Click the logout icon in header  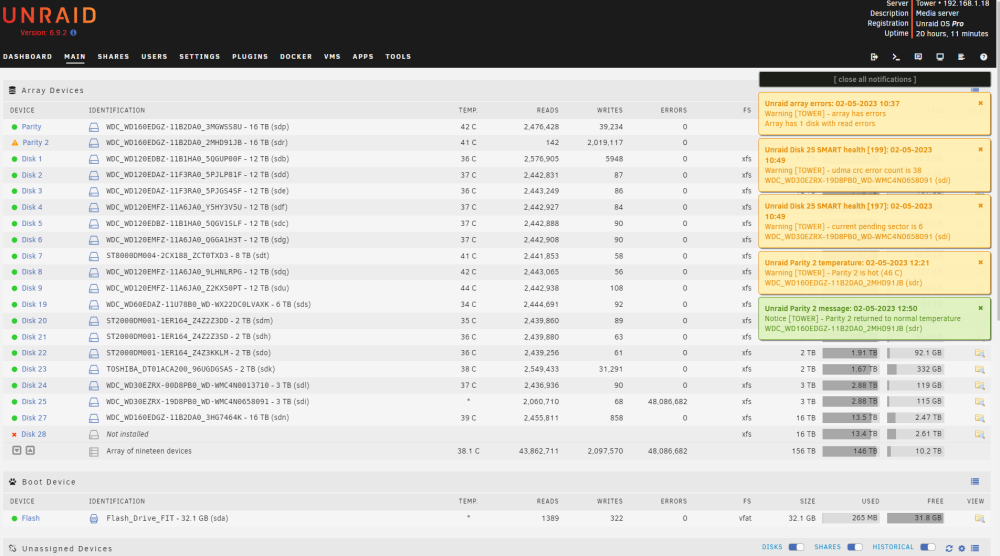pos(874,57)
